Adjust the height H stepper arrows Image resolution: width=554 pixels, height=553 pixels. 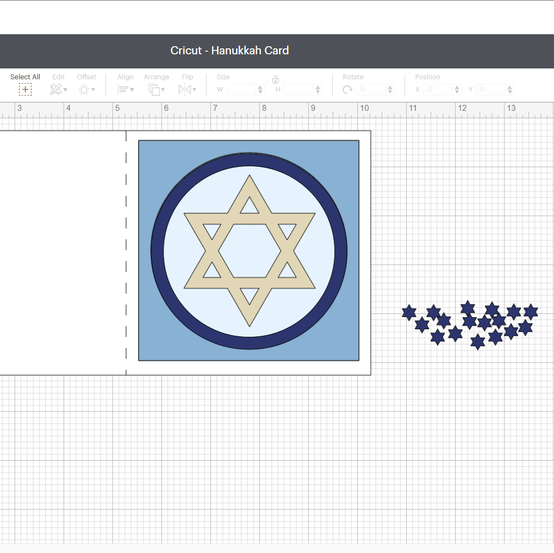click(x=318, y=89)
